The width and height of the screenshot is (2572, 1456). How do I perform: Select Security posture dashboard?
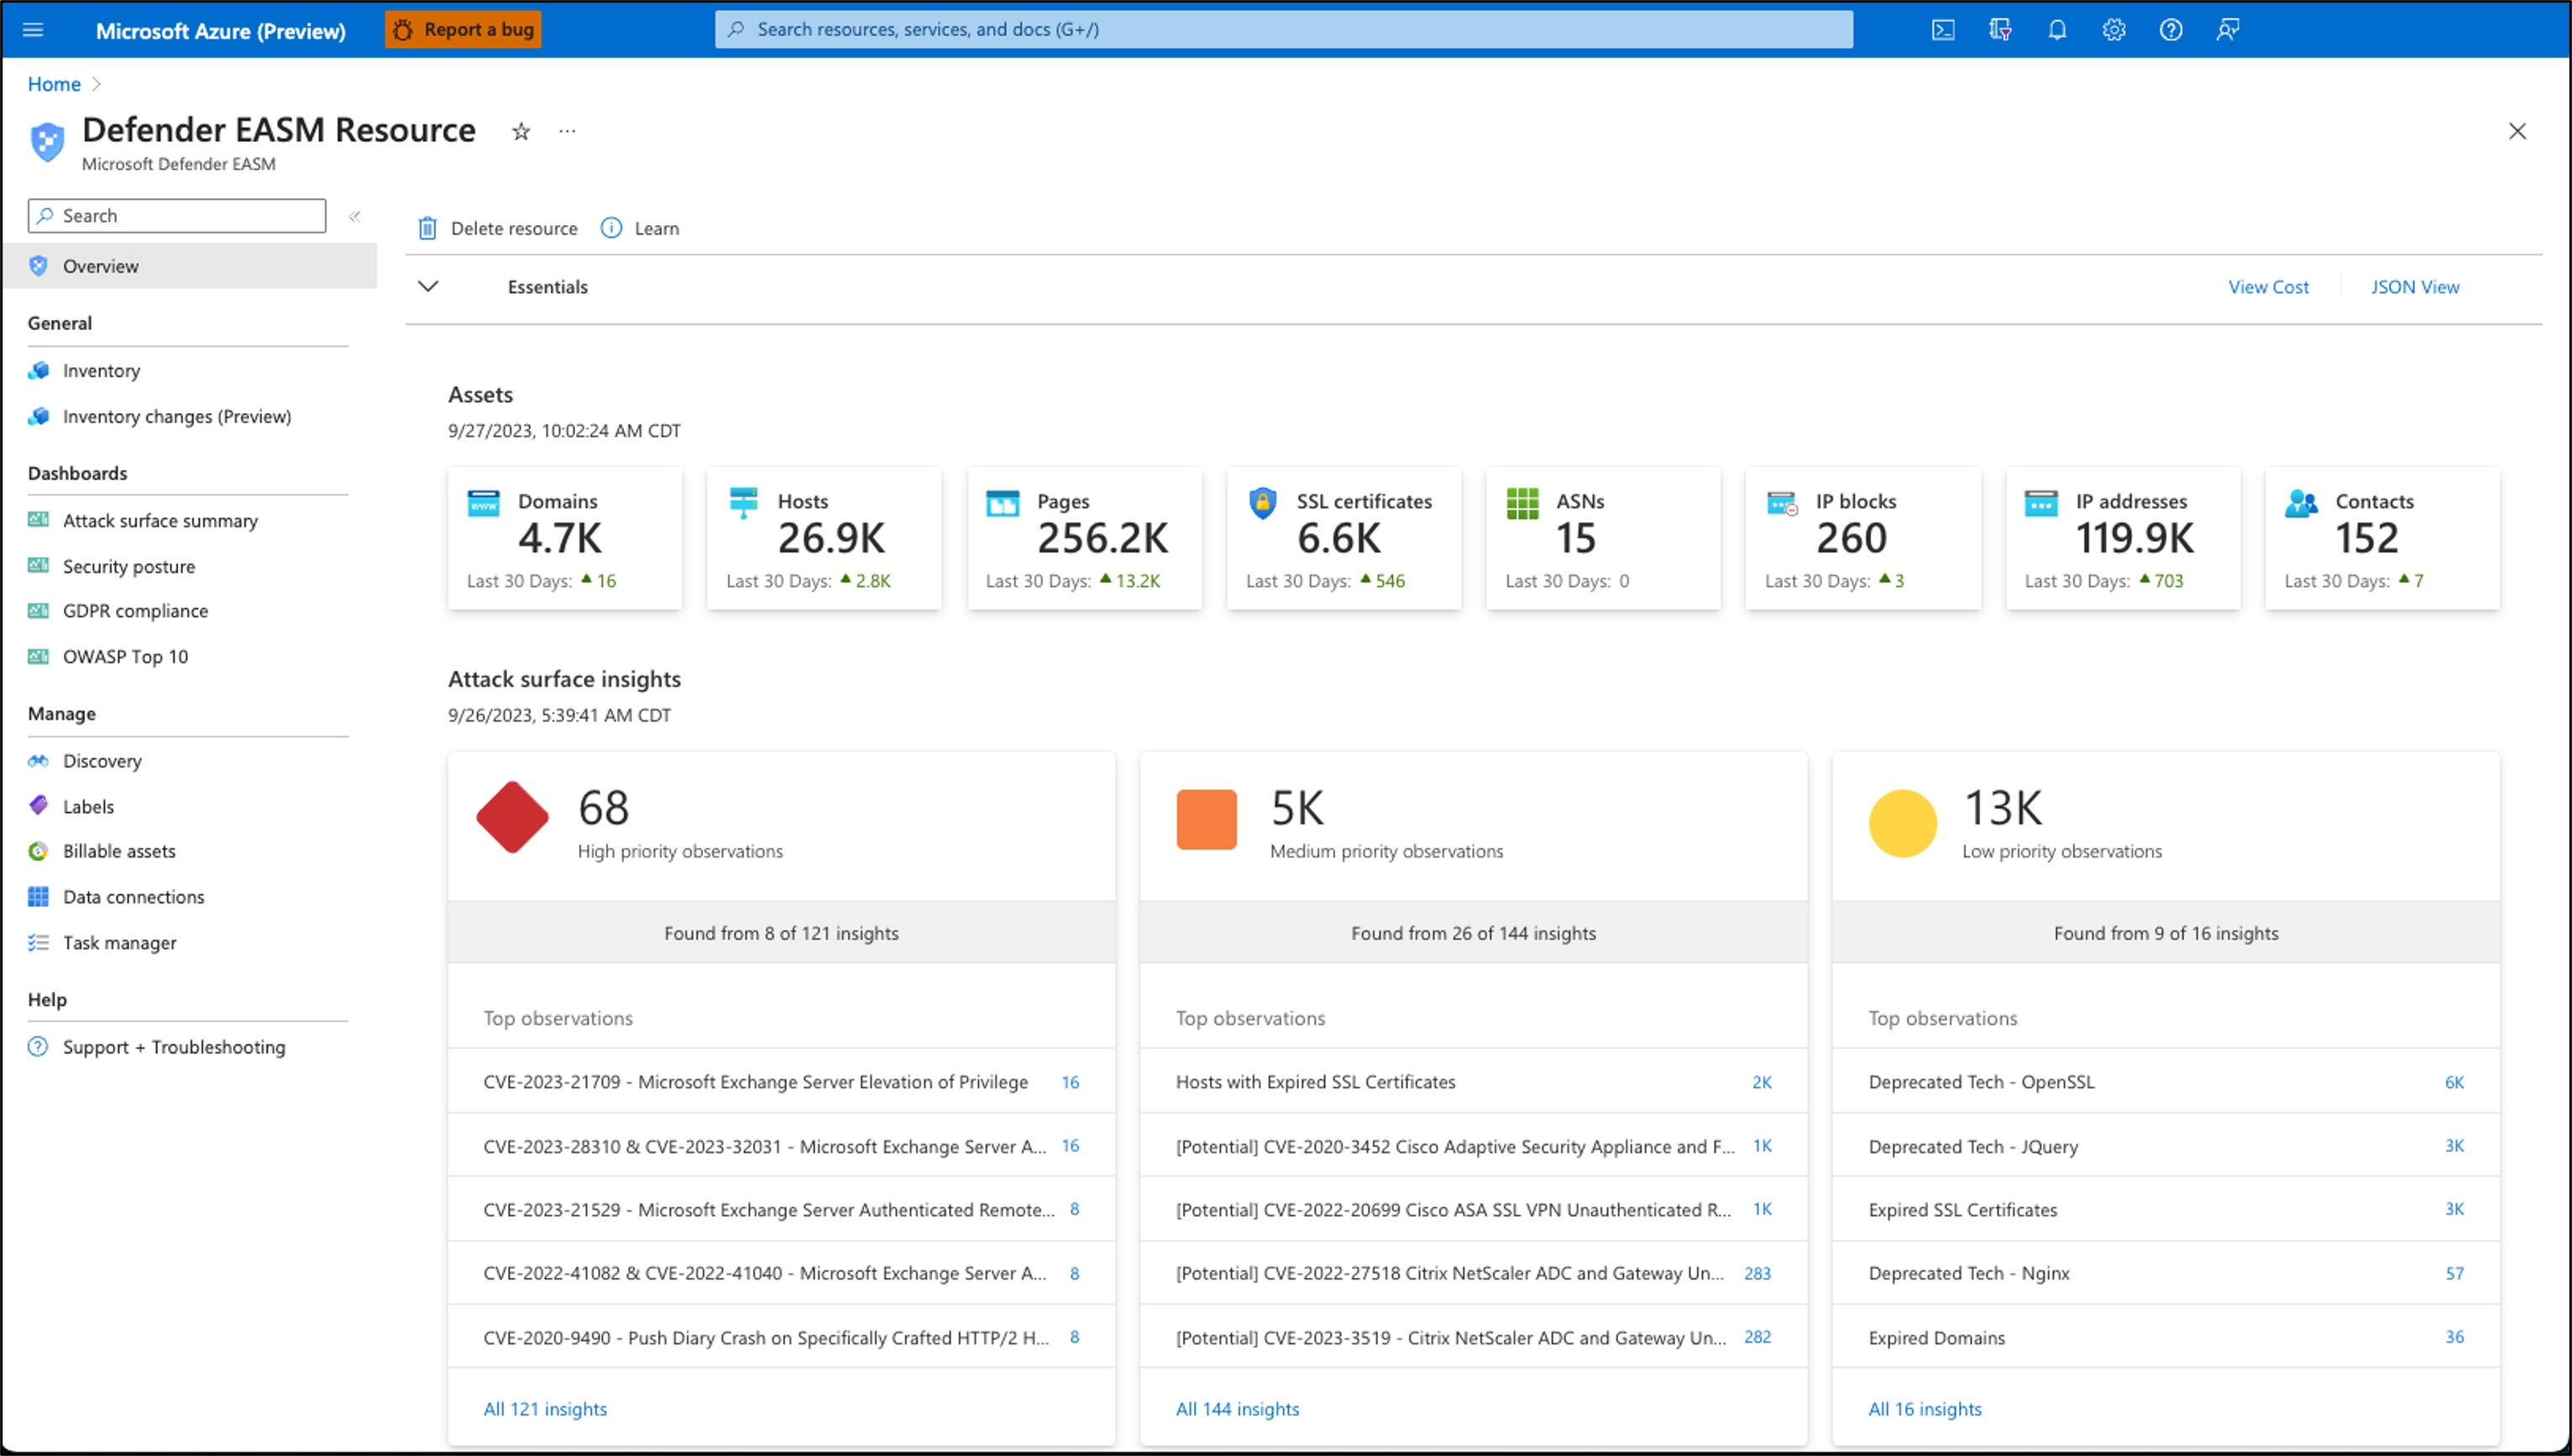click(x=125, y=565)
